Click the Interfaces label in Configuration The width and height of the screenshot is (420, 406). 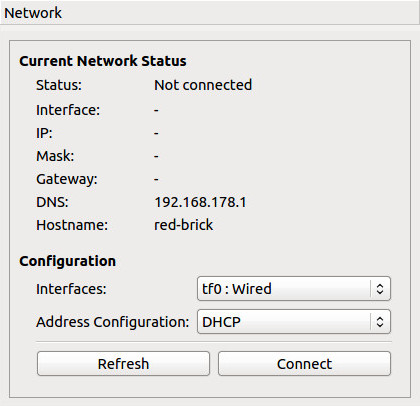point(71,289)
